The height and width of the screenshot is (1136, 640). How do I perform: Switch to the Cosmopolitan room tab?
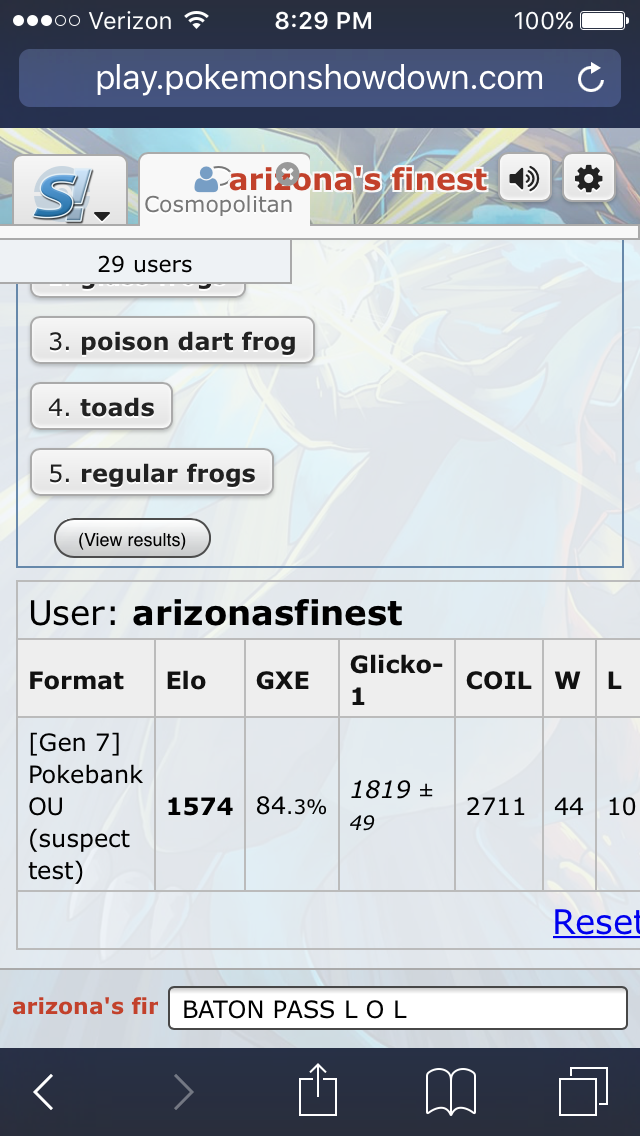219,203
